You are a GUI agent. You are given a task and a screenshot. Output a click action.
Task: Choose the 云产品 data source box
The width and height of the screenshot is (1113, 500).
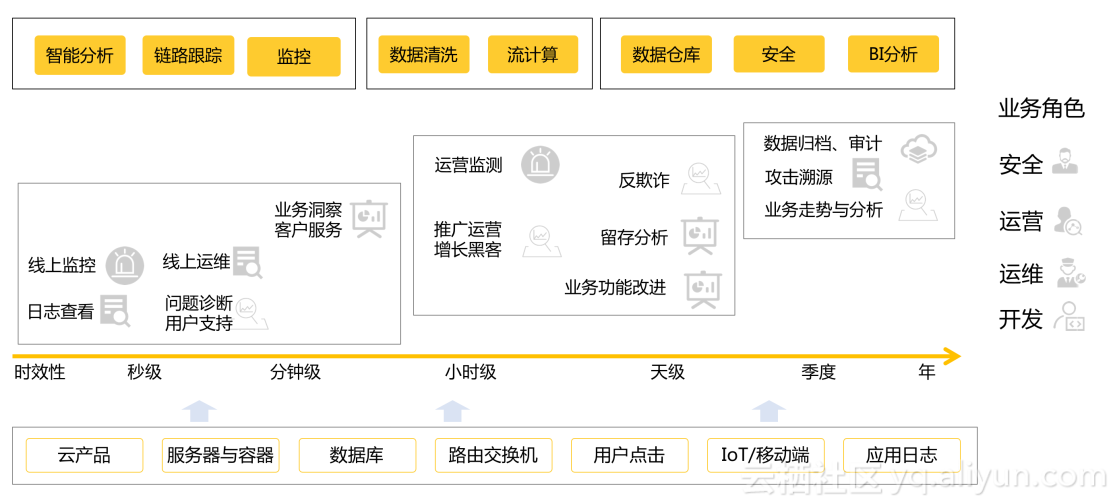(x=84, y=455)
